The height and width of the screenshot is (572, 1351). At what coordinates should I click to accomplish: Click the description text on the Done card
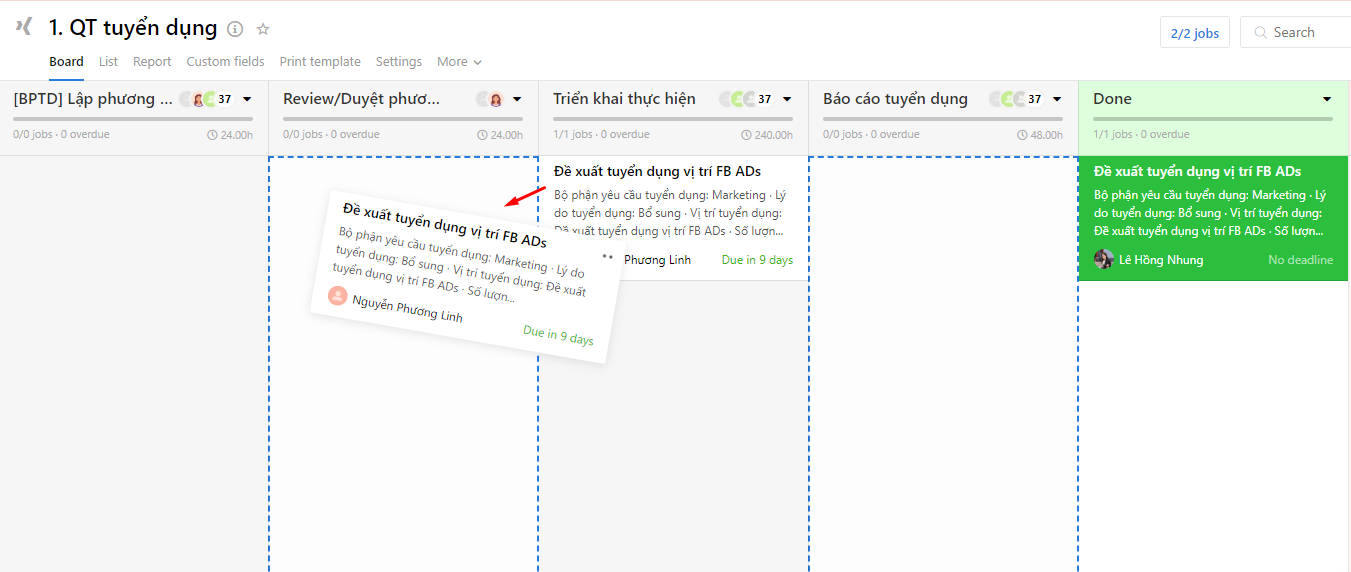click(1209, 213)
